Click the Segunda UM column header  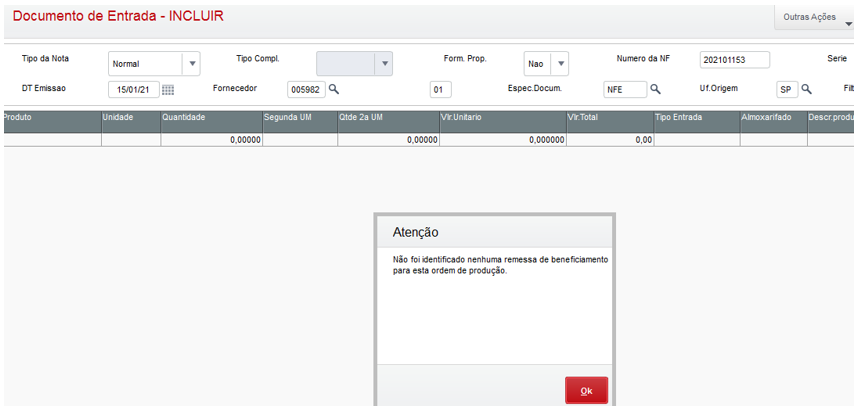(x=300, y=122)
